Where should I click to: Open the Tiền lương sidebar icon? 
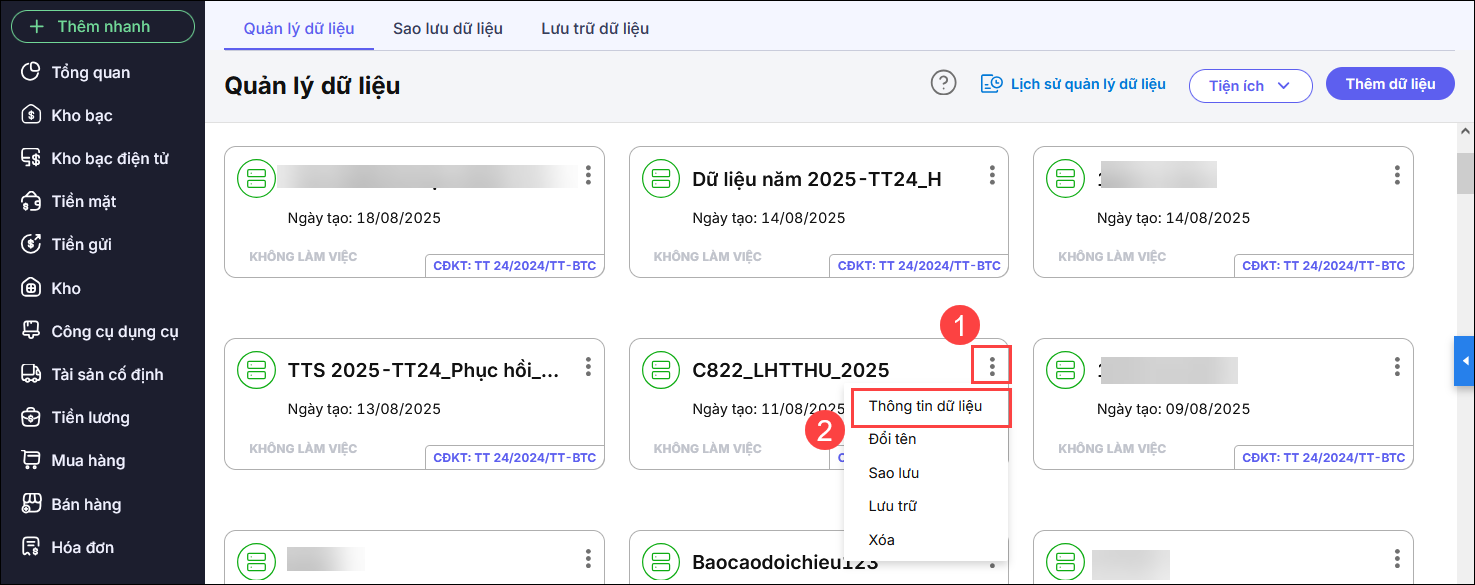pyautogui.click(x=32, y=417)
